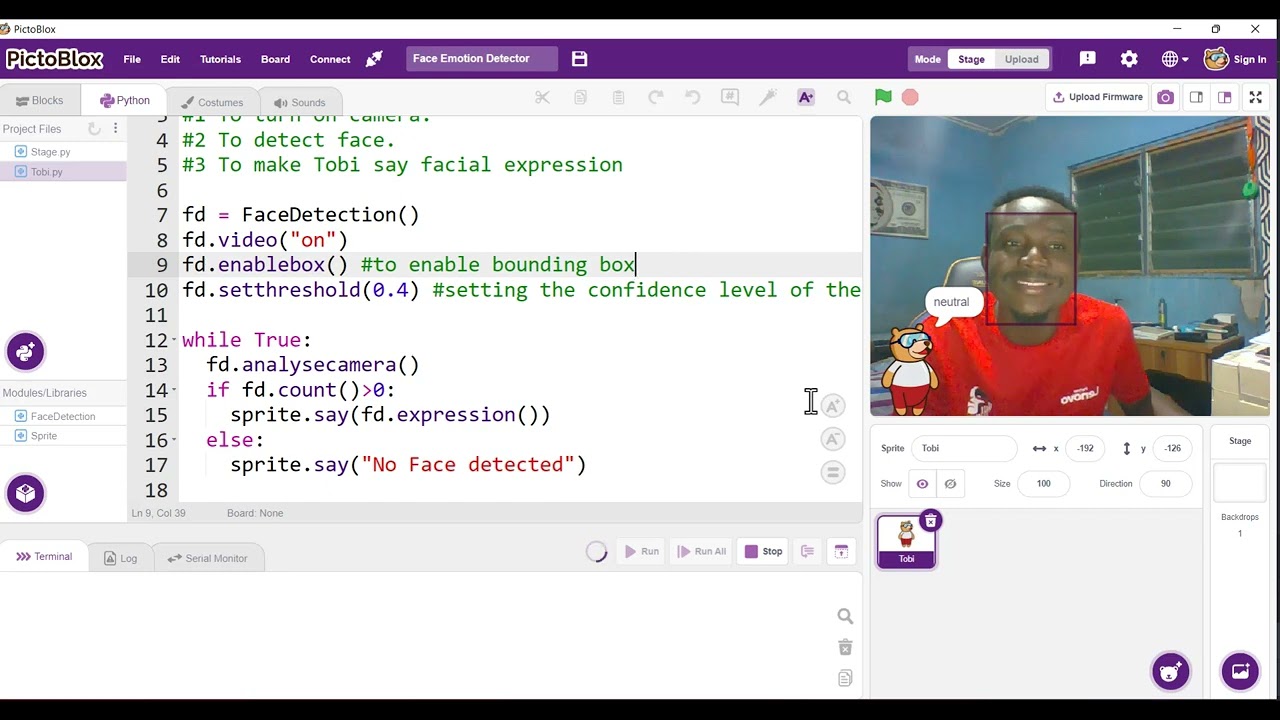Click the comment toggle hash icon
The image size is (1280, 720).
[730, 97]
